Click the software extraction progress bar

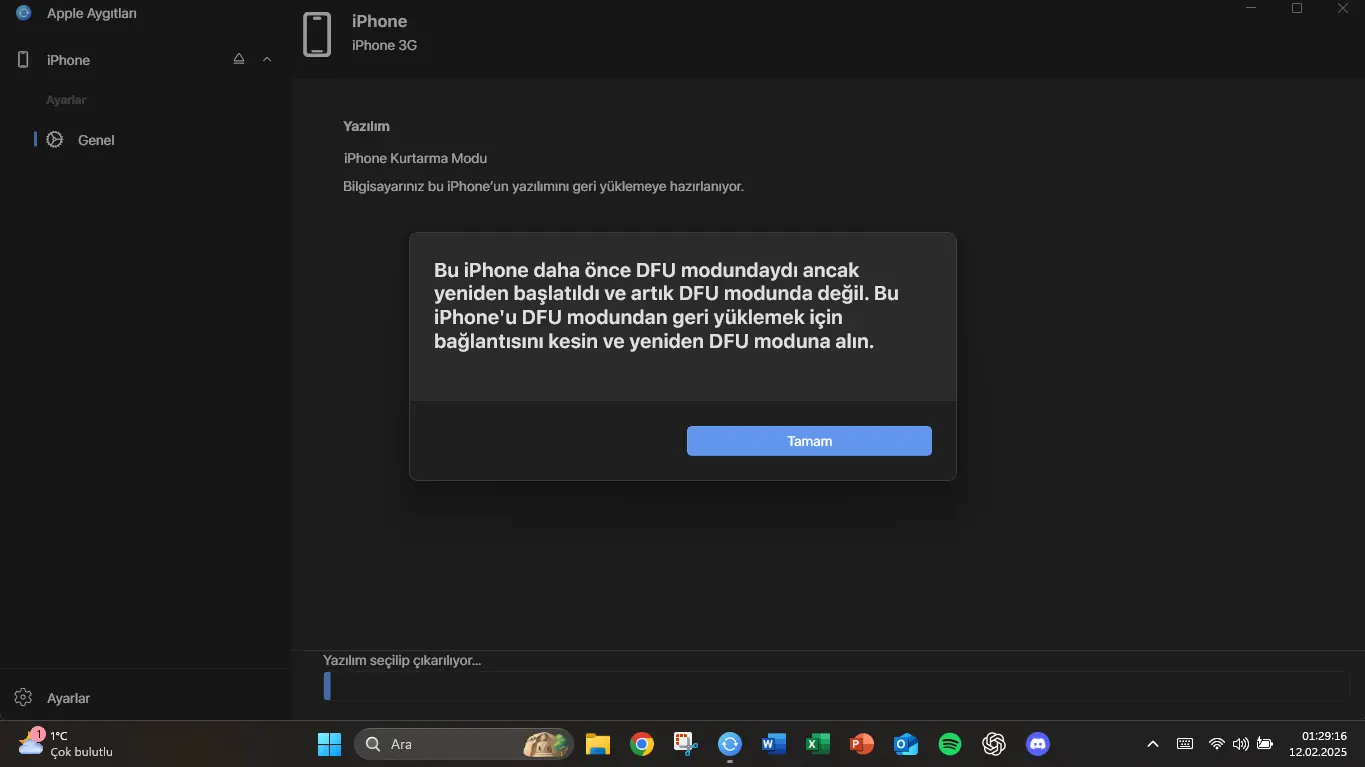point(836,686)
